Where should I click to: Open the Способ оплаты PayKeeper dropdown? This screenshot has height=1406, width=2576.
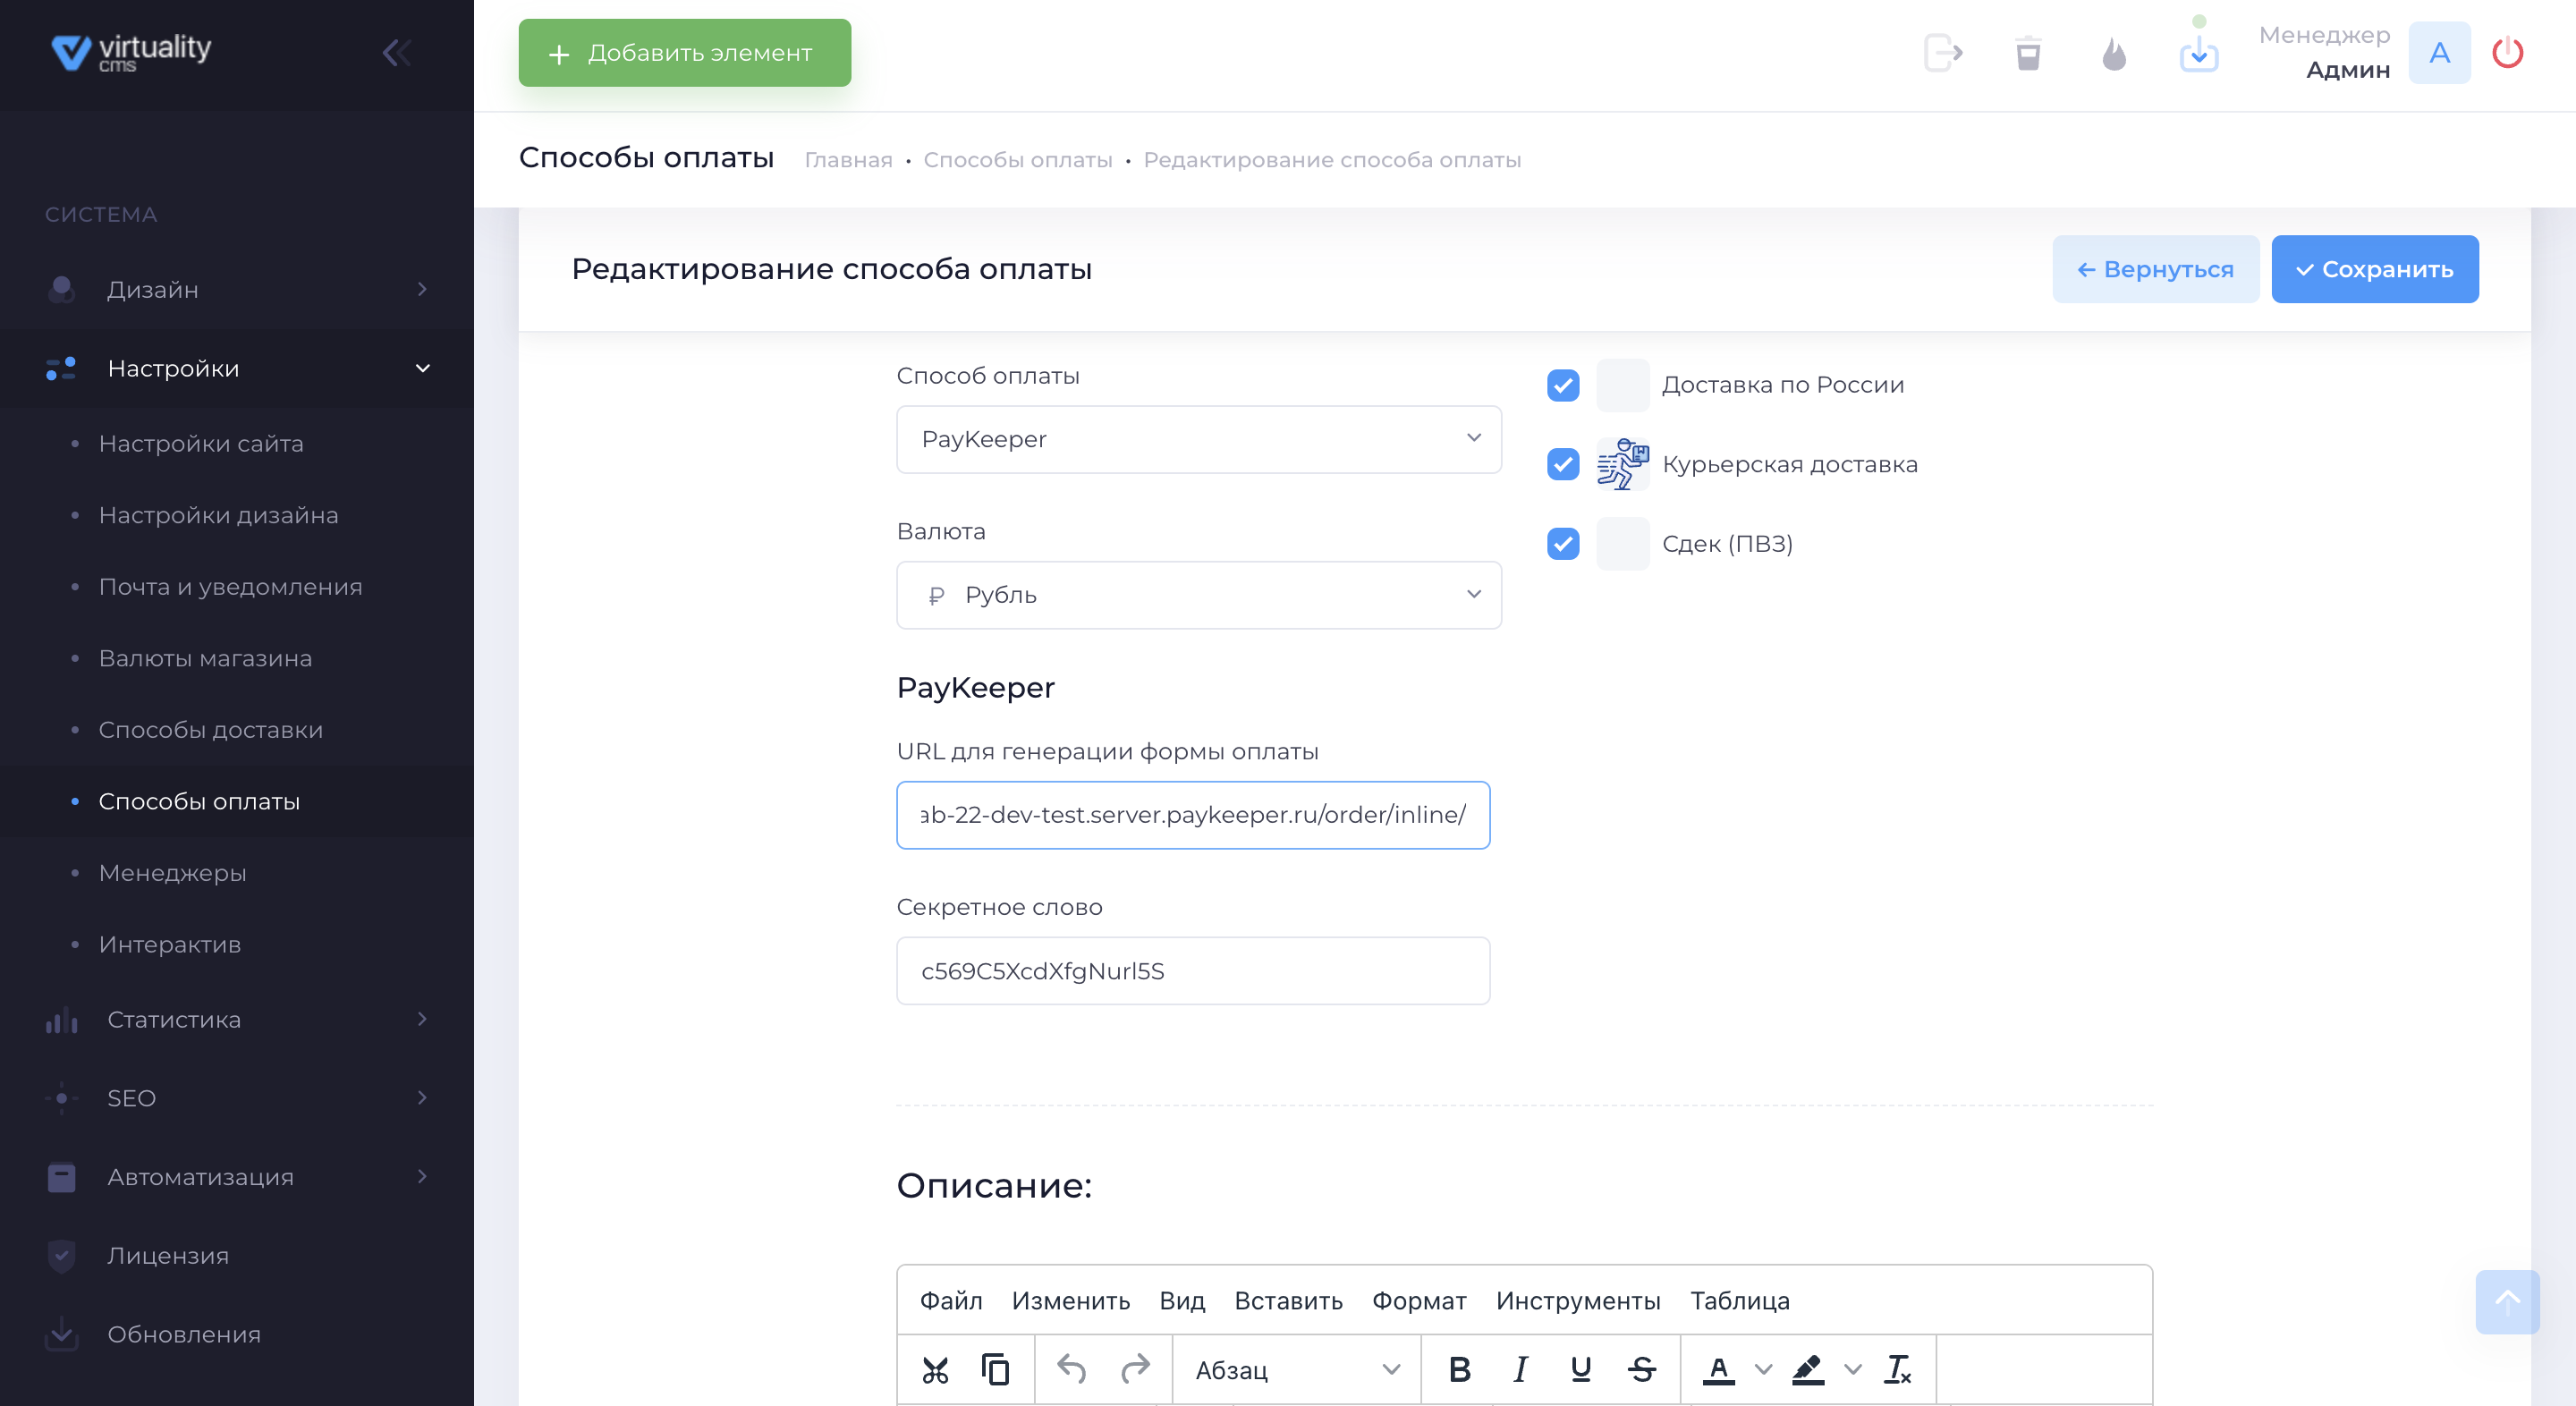[x=1198, y=439]
